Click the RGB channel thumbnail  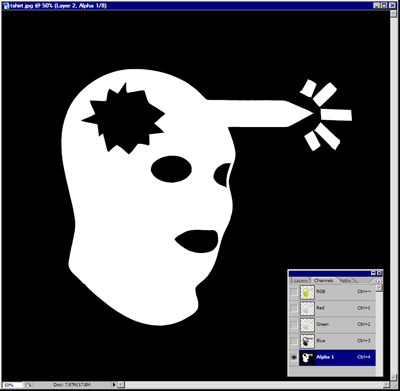tap(307, 292)
